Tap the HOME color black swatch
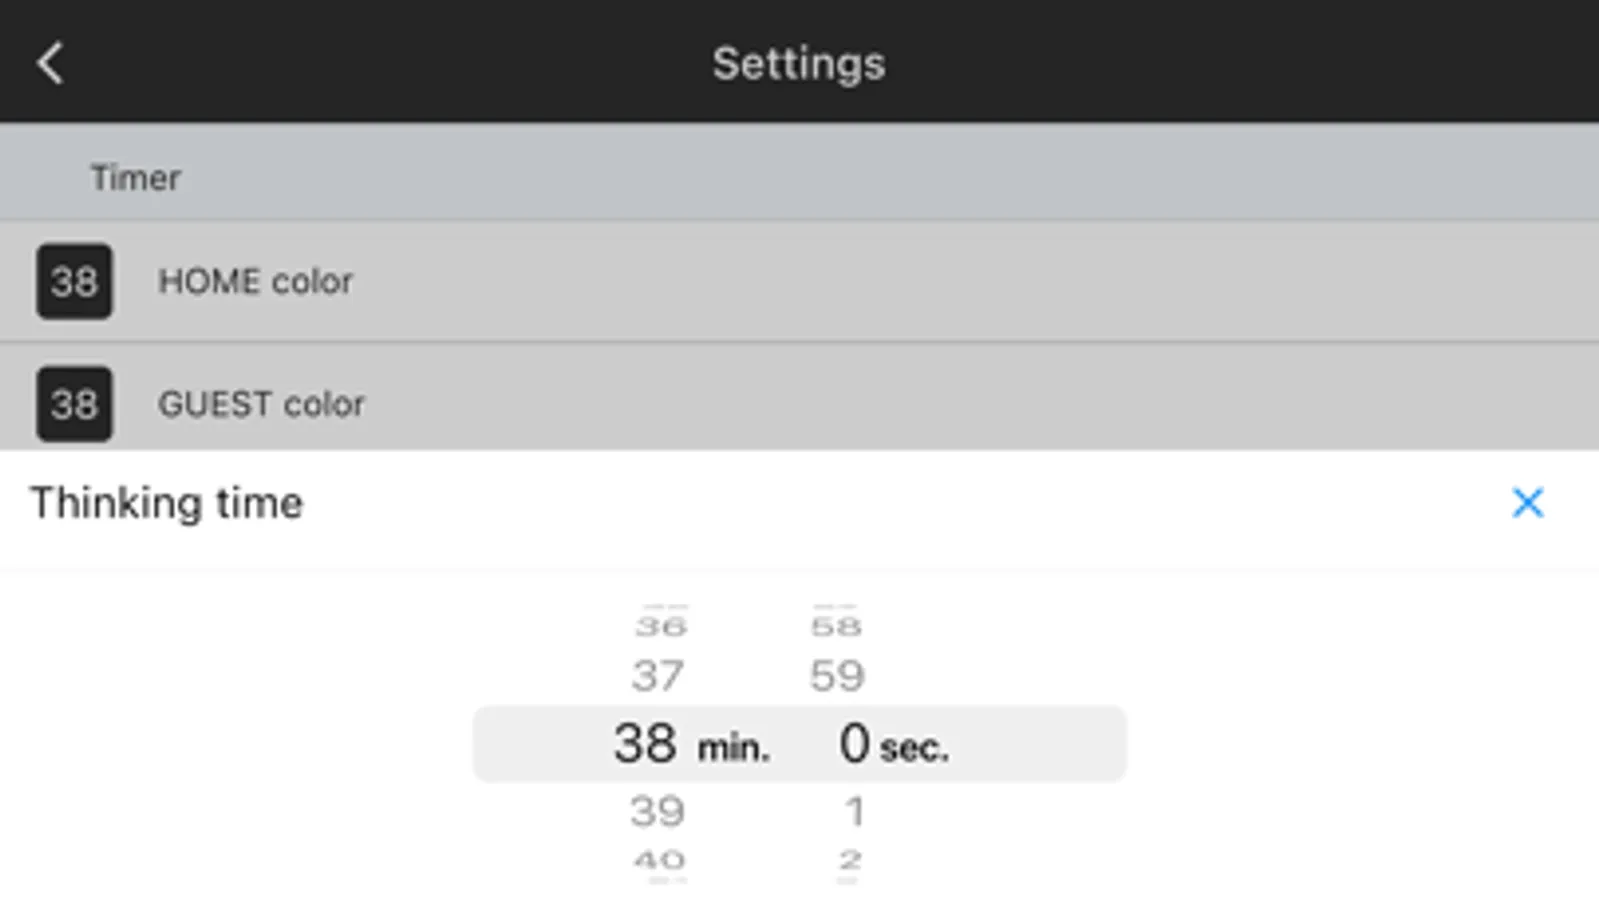 tap(74, 281)
